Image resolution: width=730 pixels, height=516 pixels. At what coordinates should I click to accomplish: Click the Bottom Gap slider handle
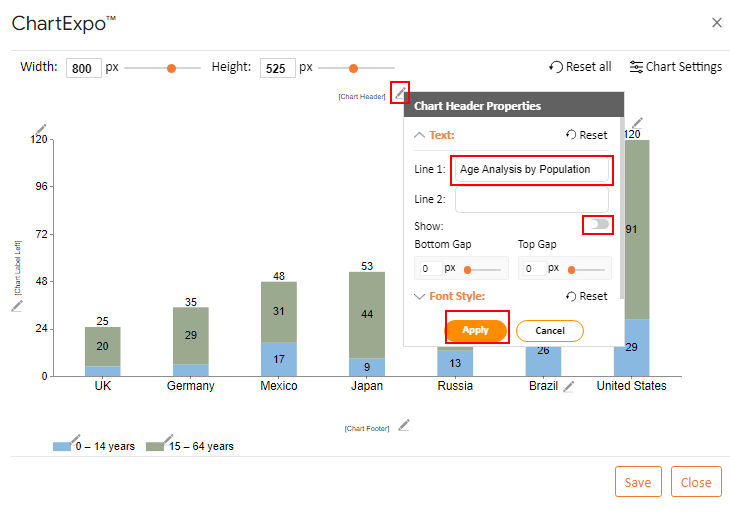tap(467, 270)
